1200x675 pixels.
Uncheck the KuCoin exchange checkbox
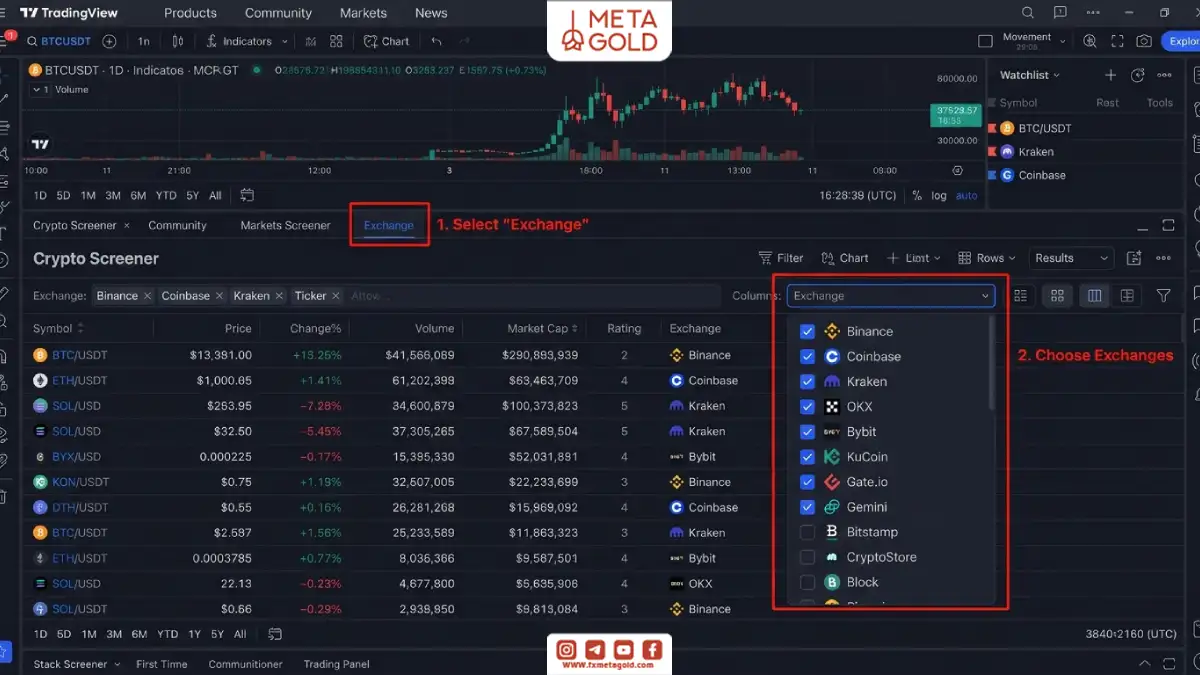[807, 457]
